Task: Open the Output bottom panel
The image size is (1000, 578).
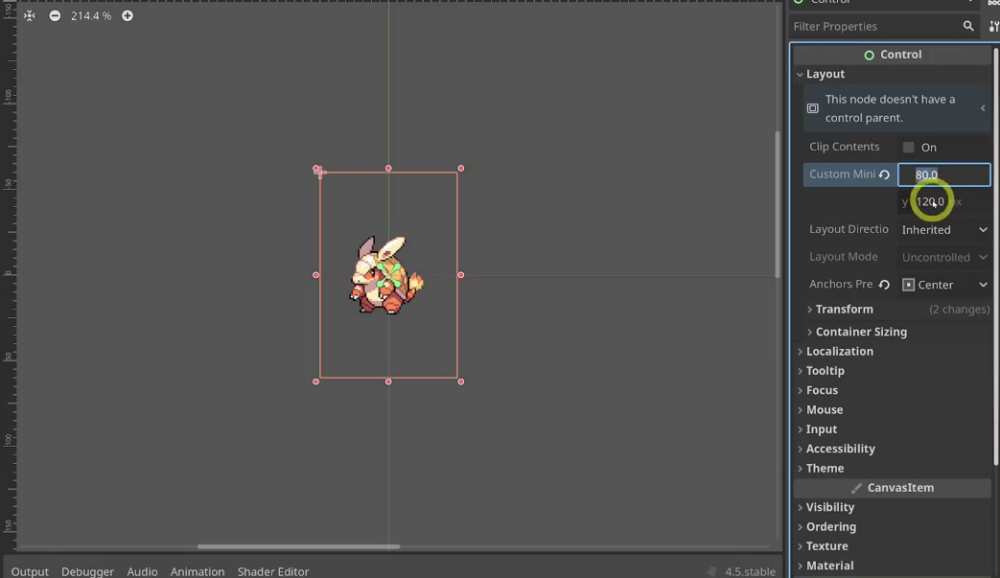Action: [29, 572]
